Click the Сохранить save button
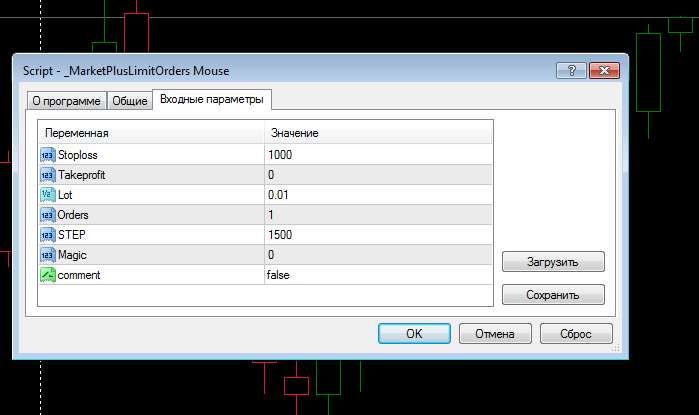 553,295
